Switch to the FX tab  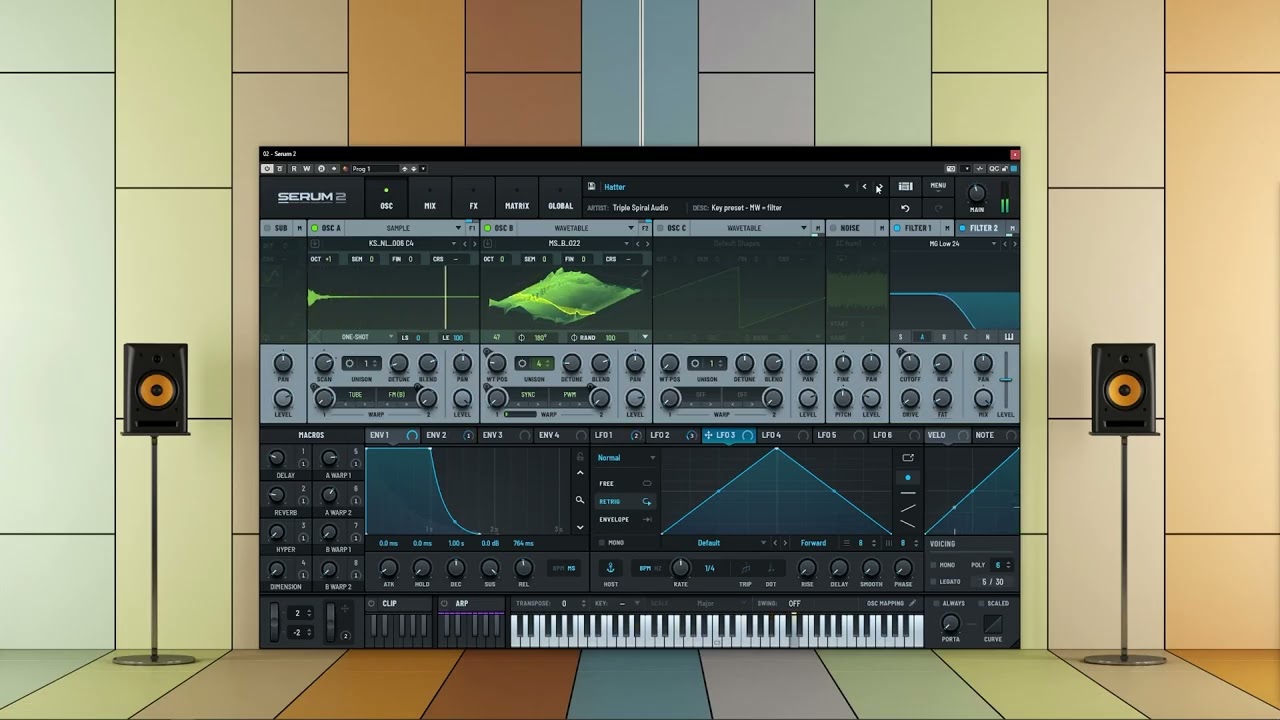[474, 199]
